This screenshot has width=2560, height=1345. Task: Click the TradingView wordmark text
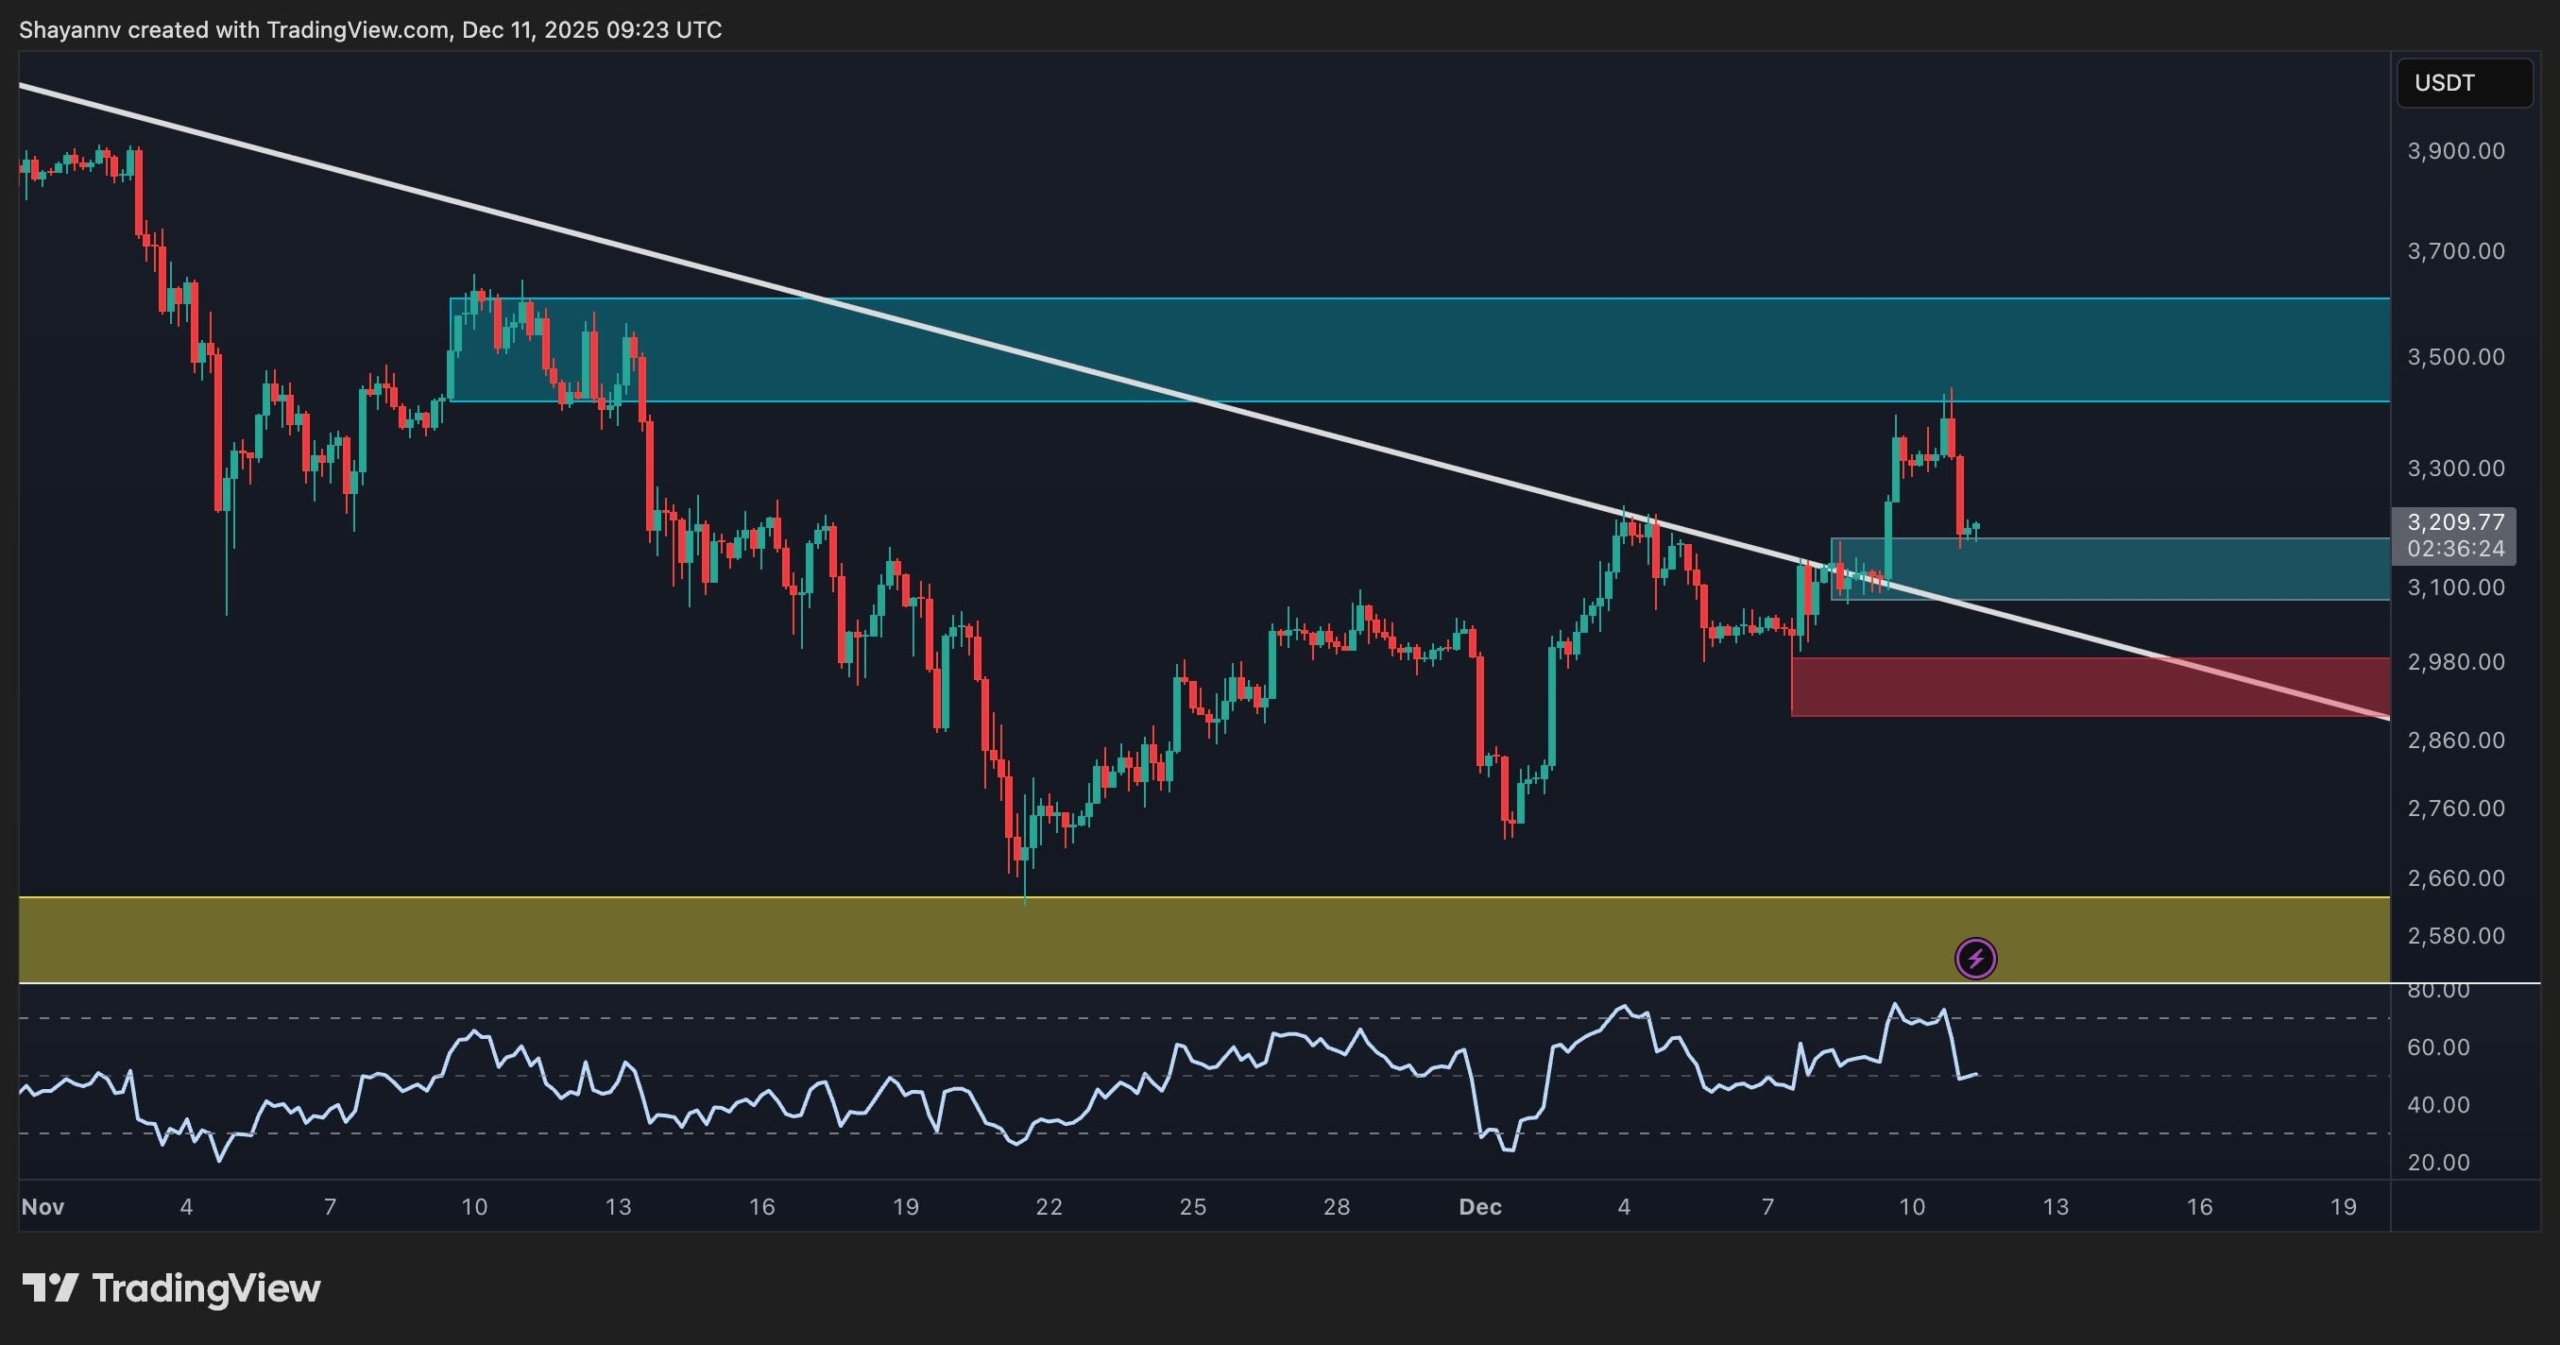[206, 1288]
